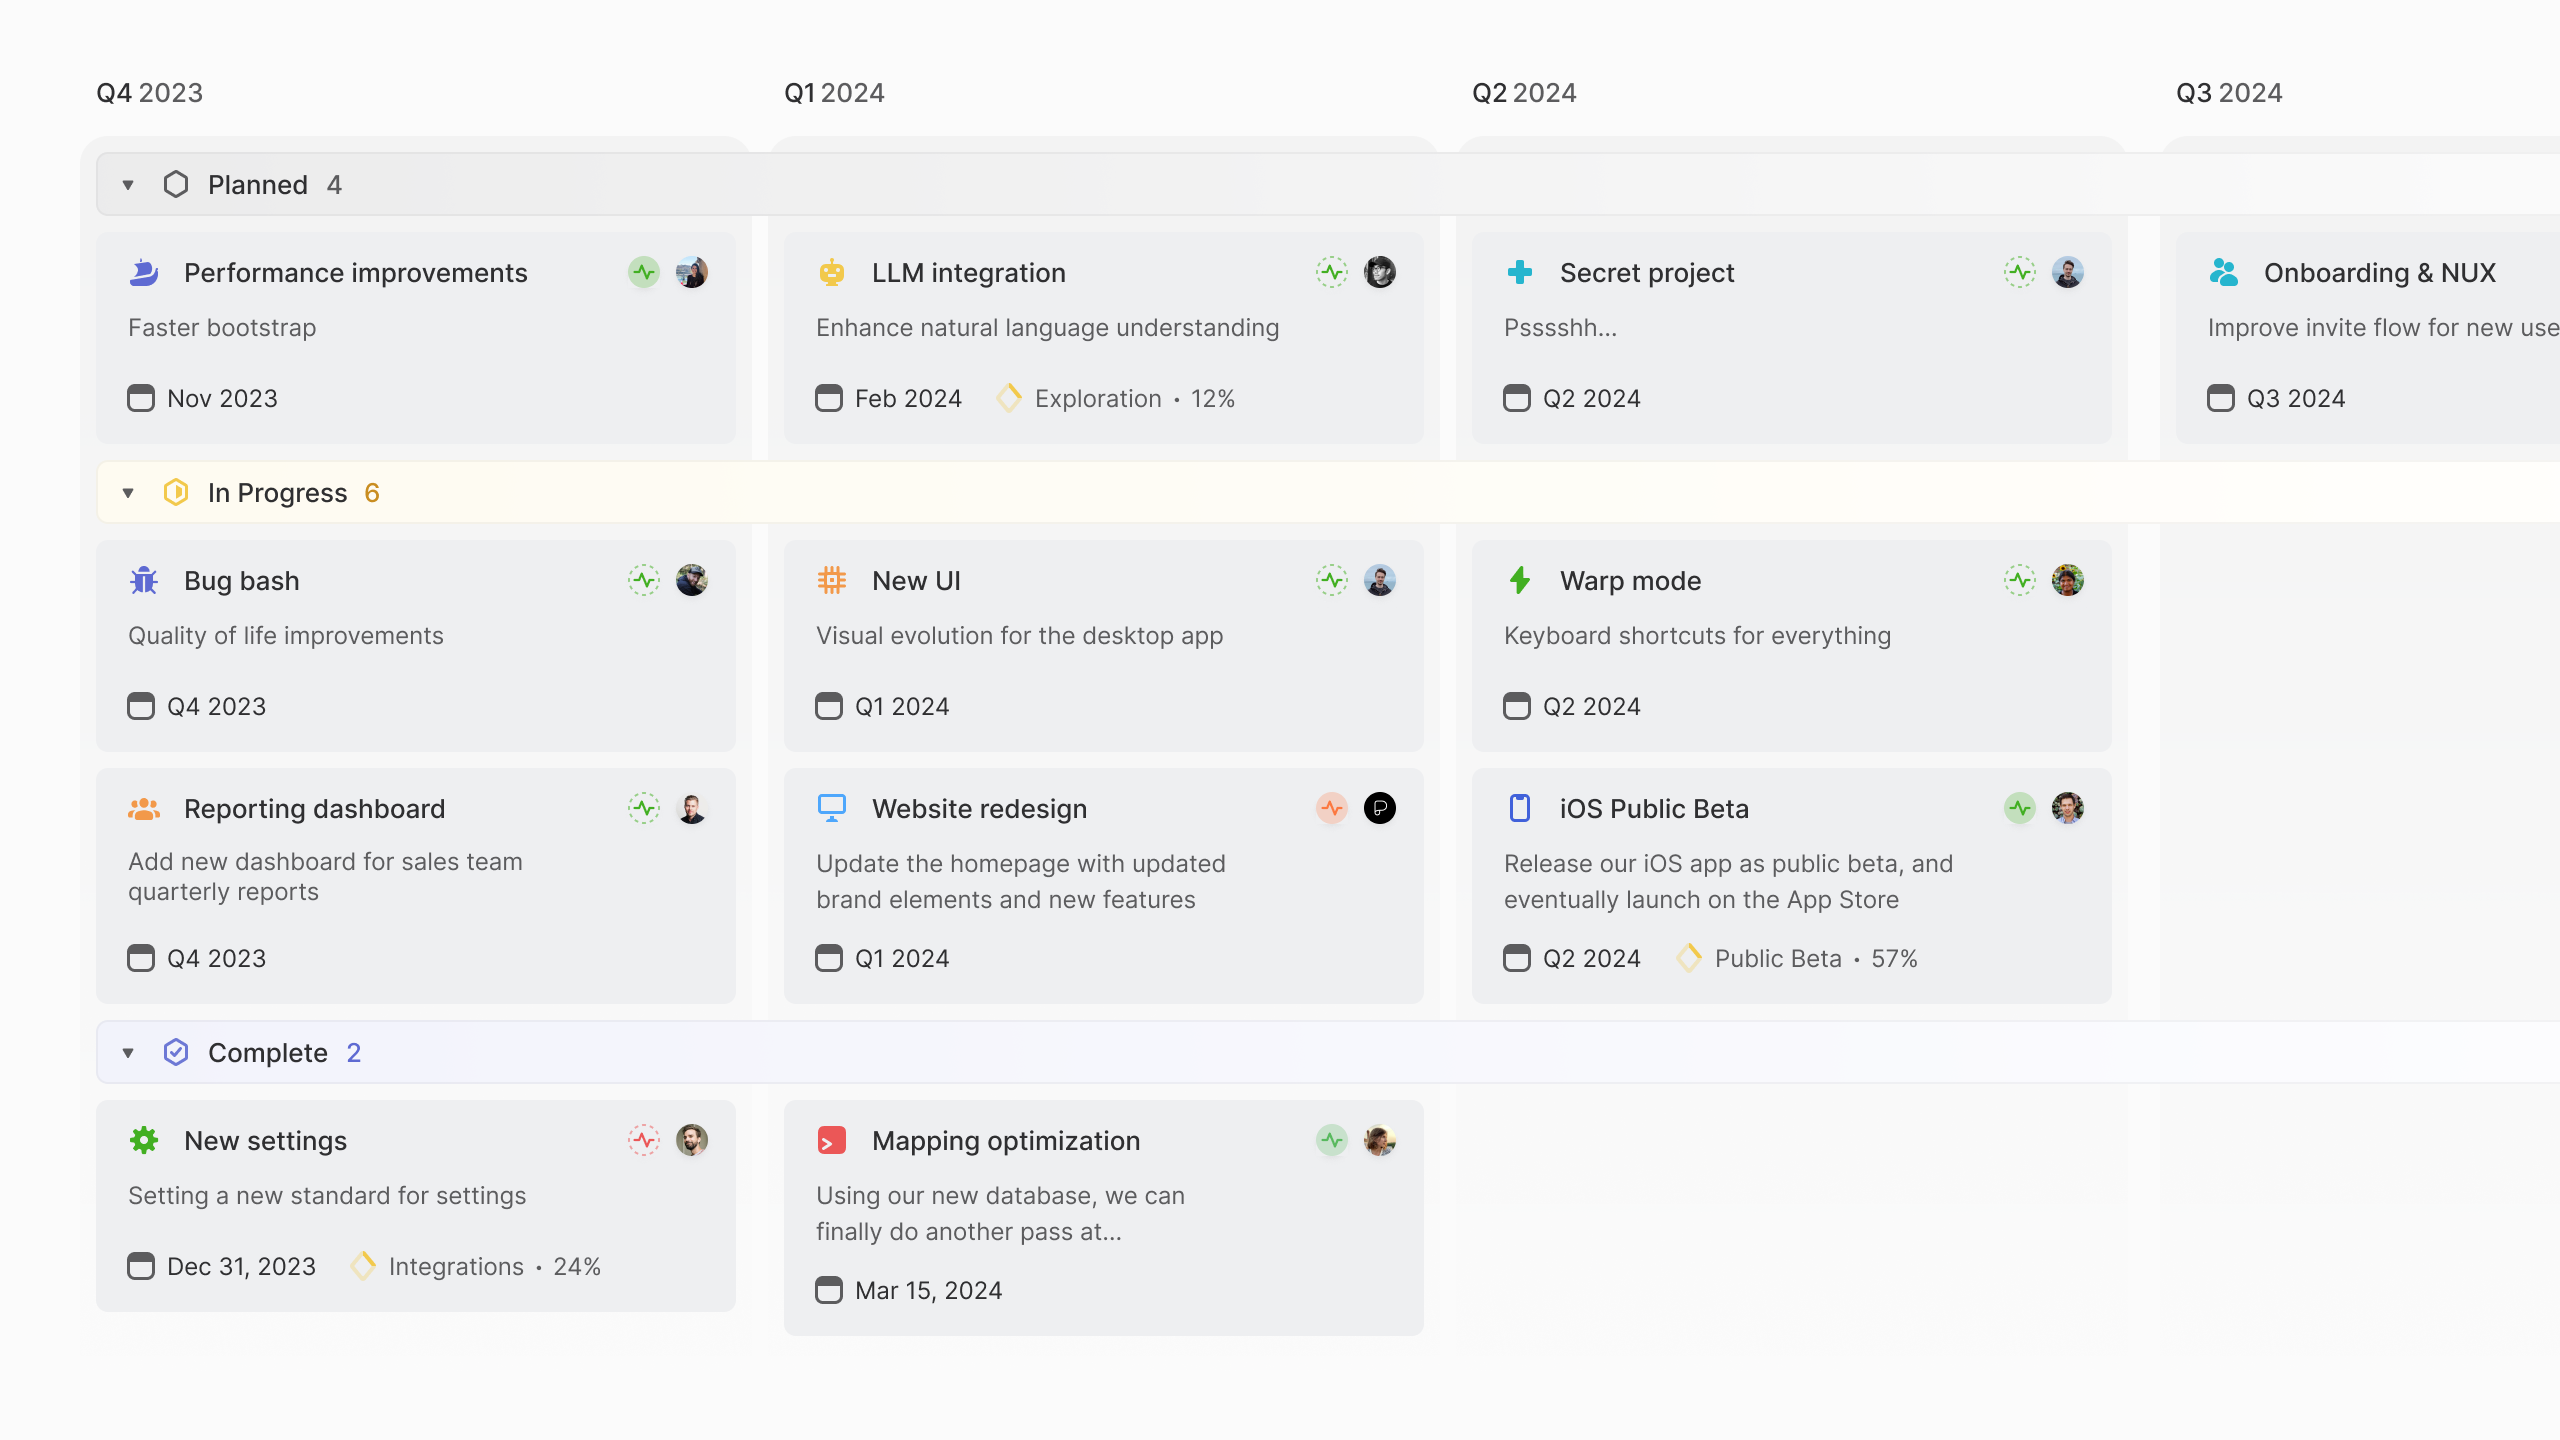Screen dimensions: 2560x1440
Task: Click the red health pulse icon on New settings
Action: [x=646, y=1140]
